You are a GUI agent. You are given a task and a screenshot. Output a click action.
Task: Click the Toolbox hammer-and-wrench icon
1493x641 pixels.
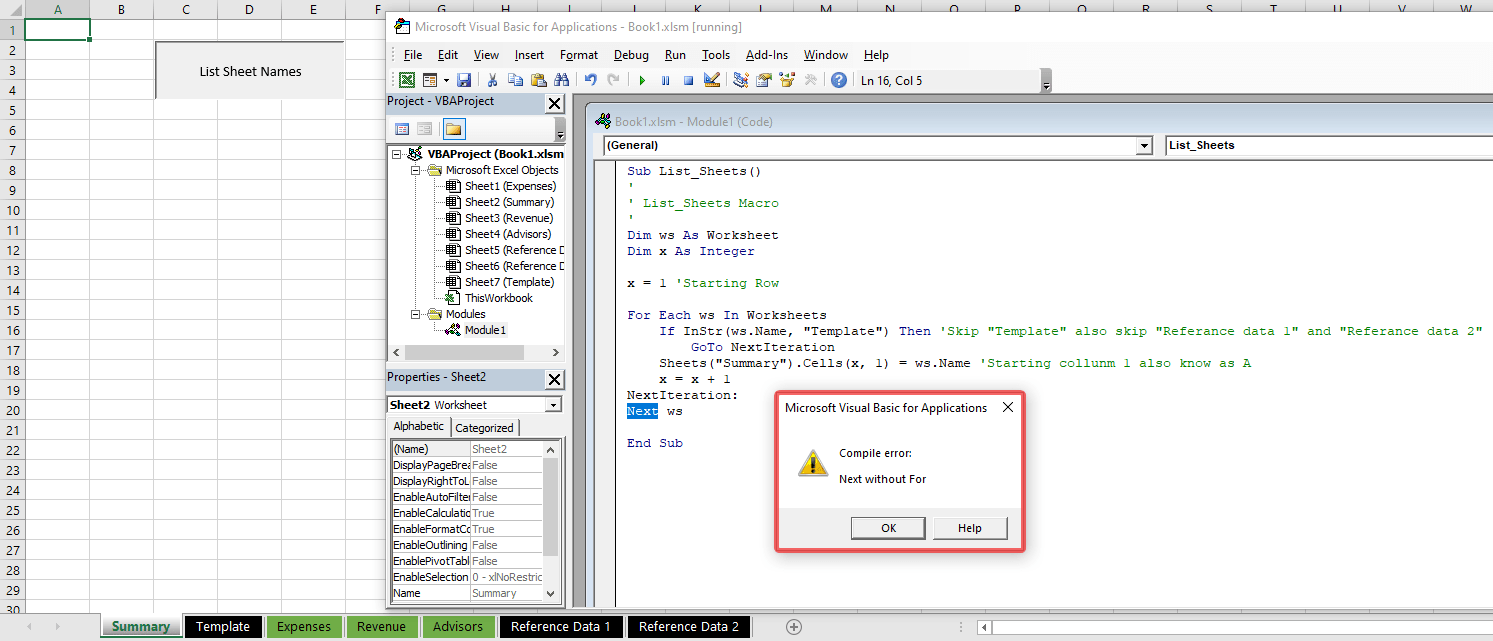pos(810,80)
